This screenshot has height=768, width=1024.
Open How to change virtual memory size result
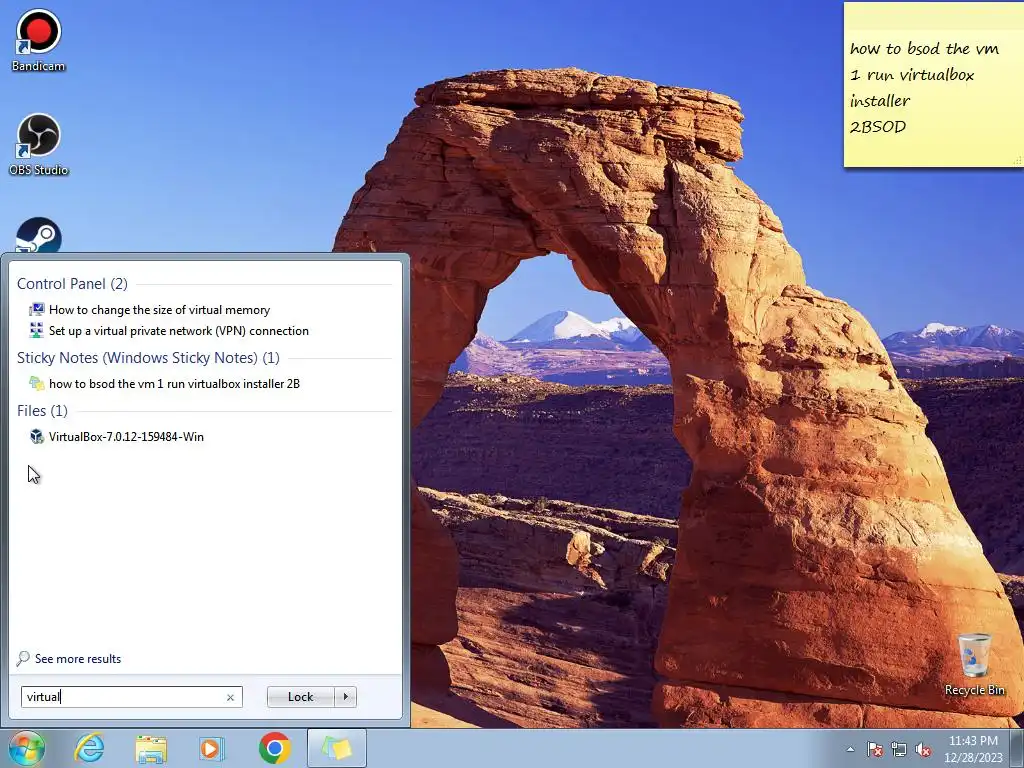159,310
